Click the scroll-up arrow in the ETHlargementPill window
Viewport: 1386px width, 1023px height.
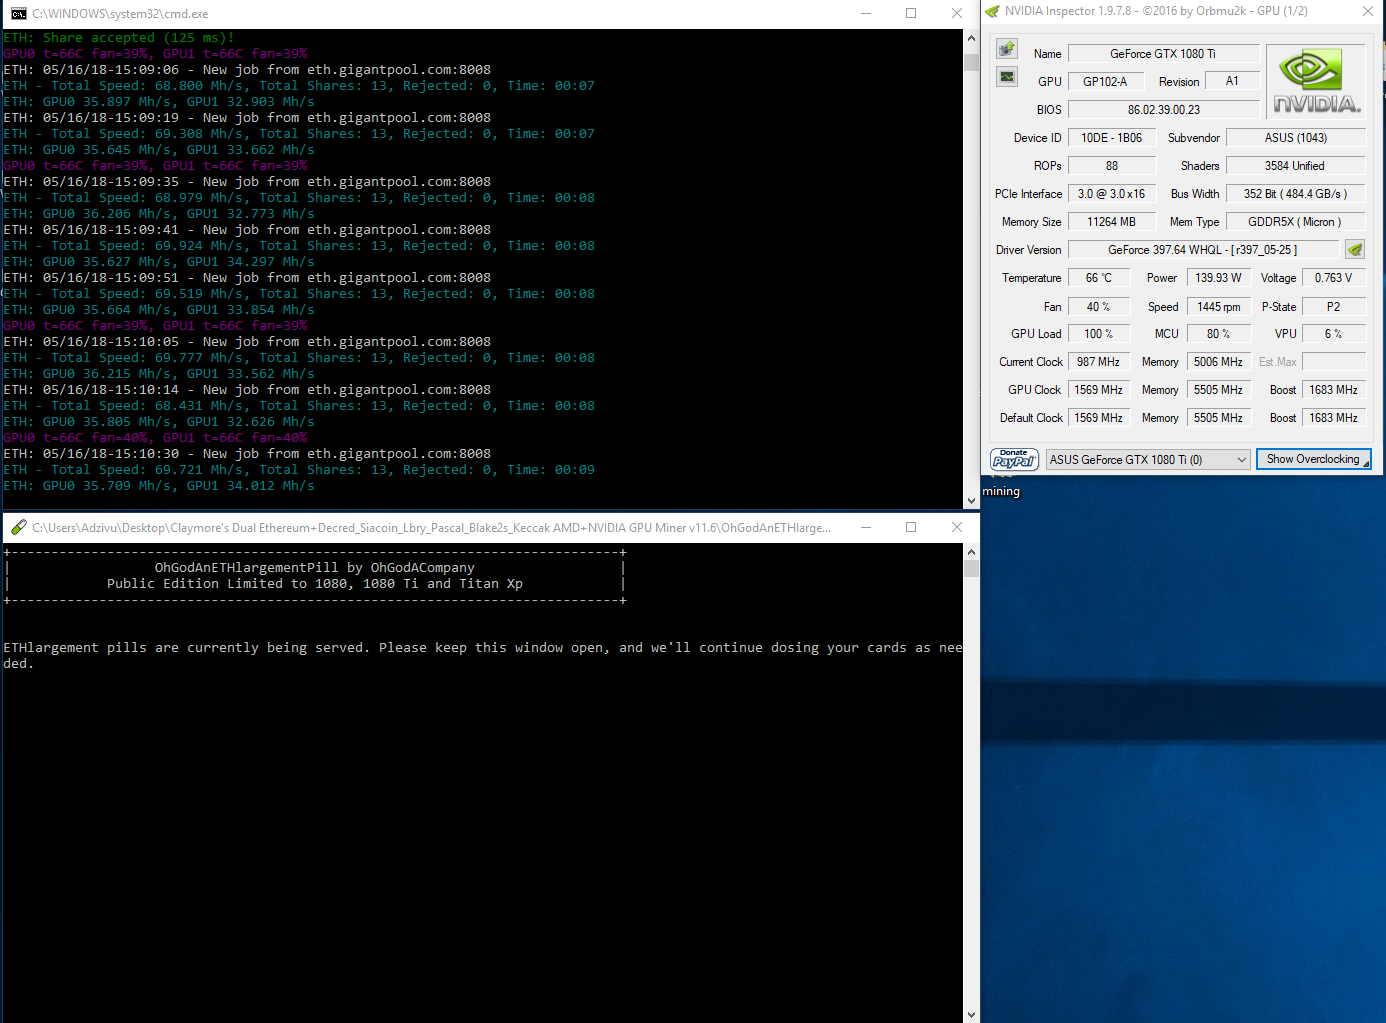tap(971, 552)
